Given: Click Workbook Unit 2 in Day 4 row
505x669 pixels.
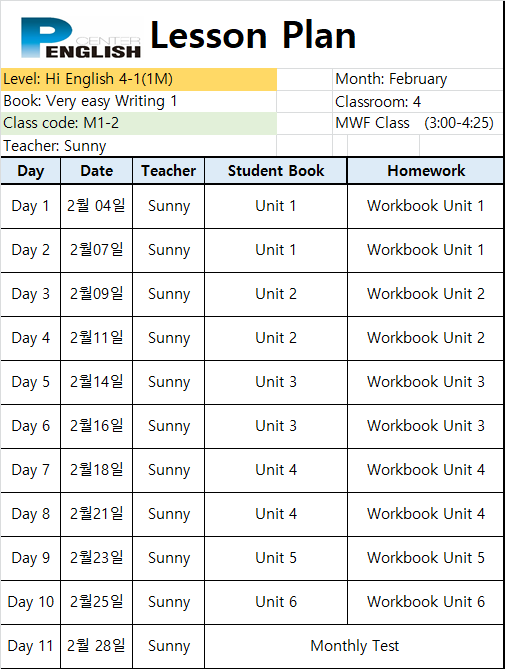Looking at the screenshot, I should tap(426, 338).
